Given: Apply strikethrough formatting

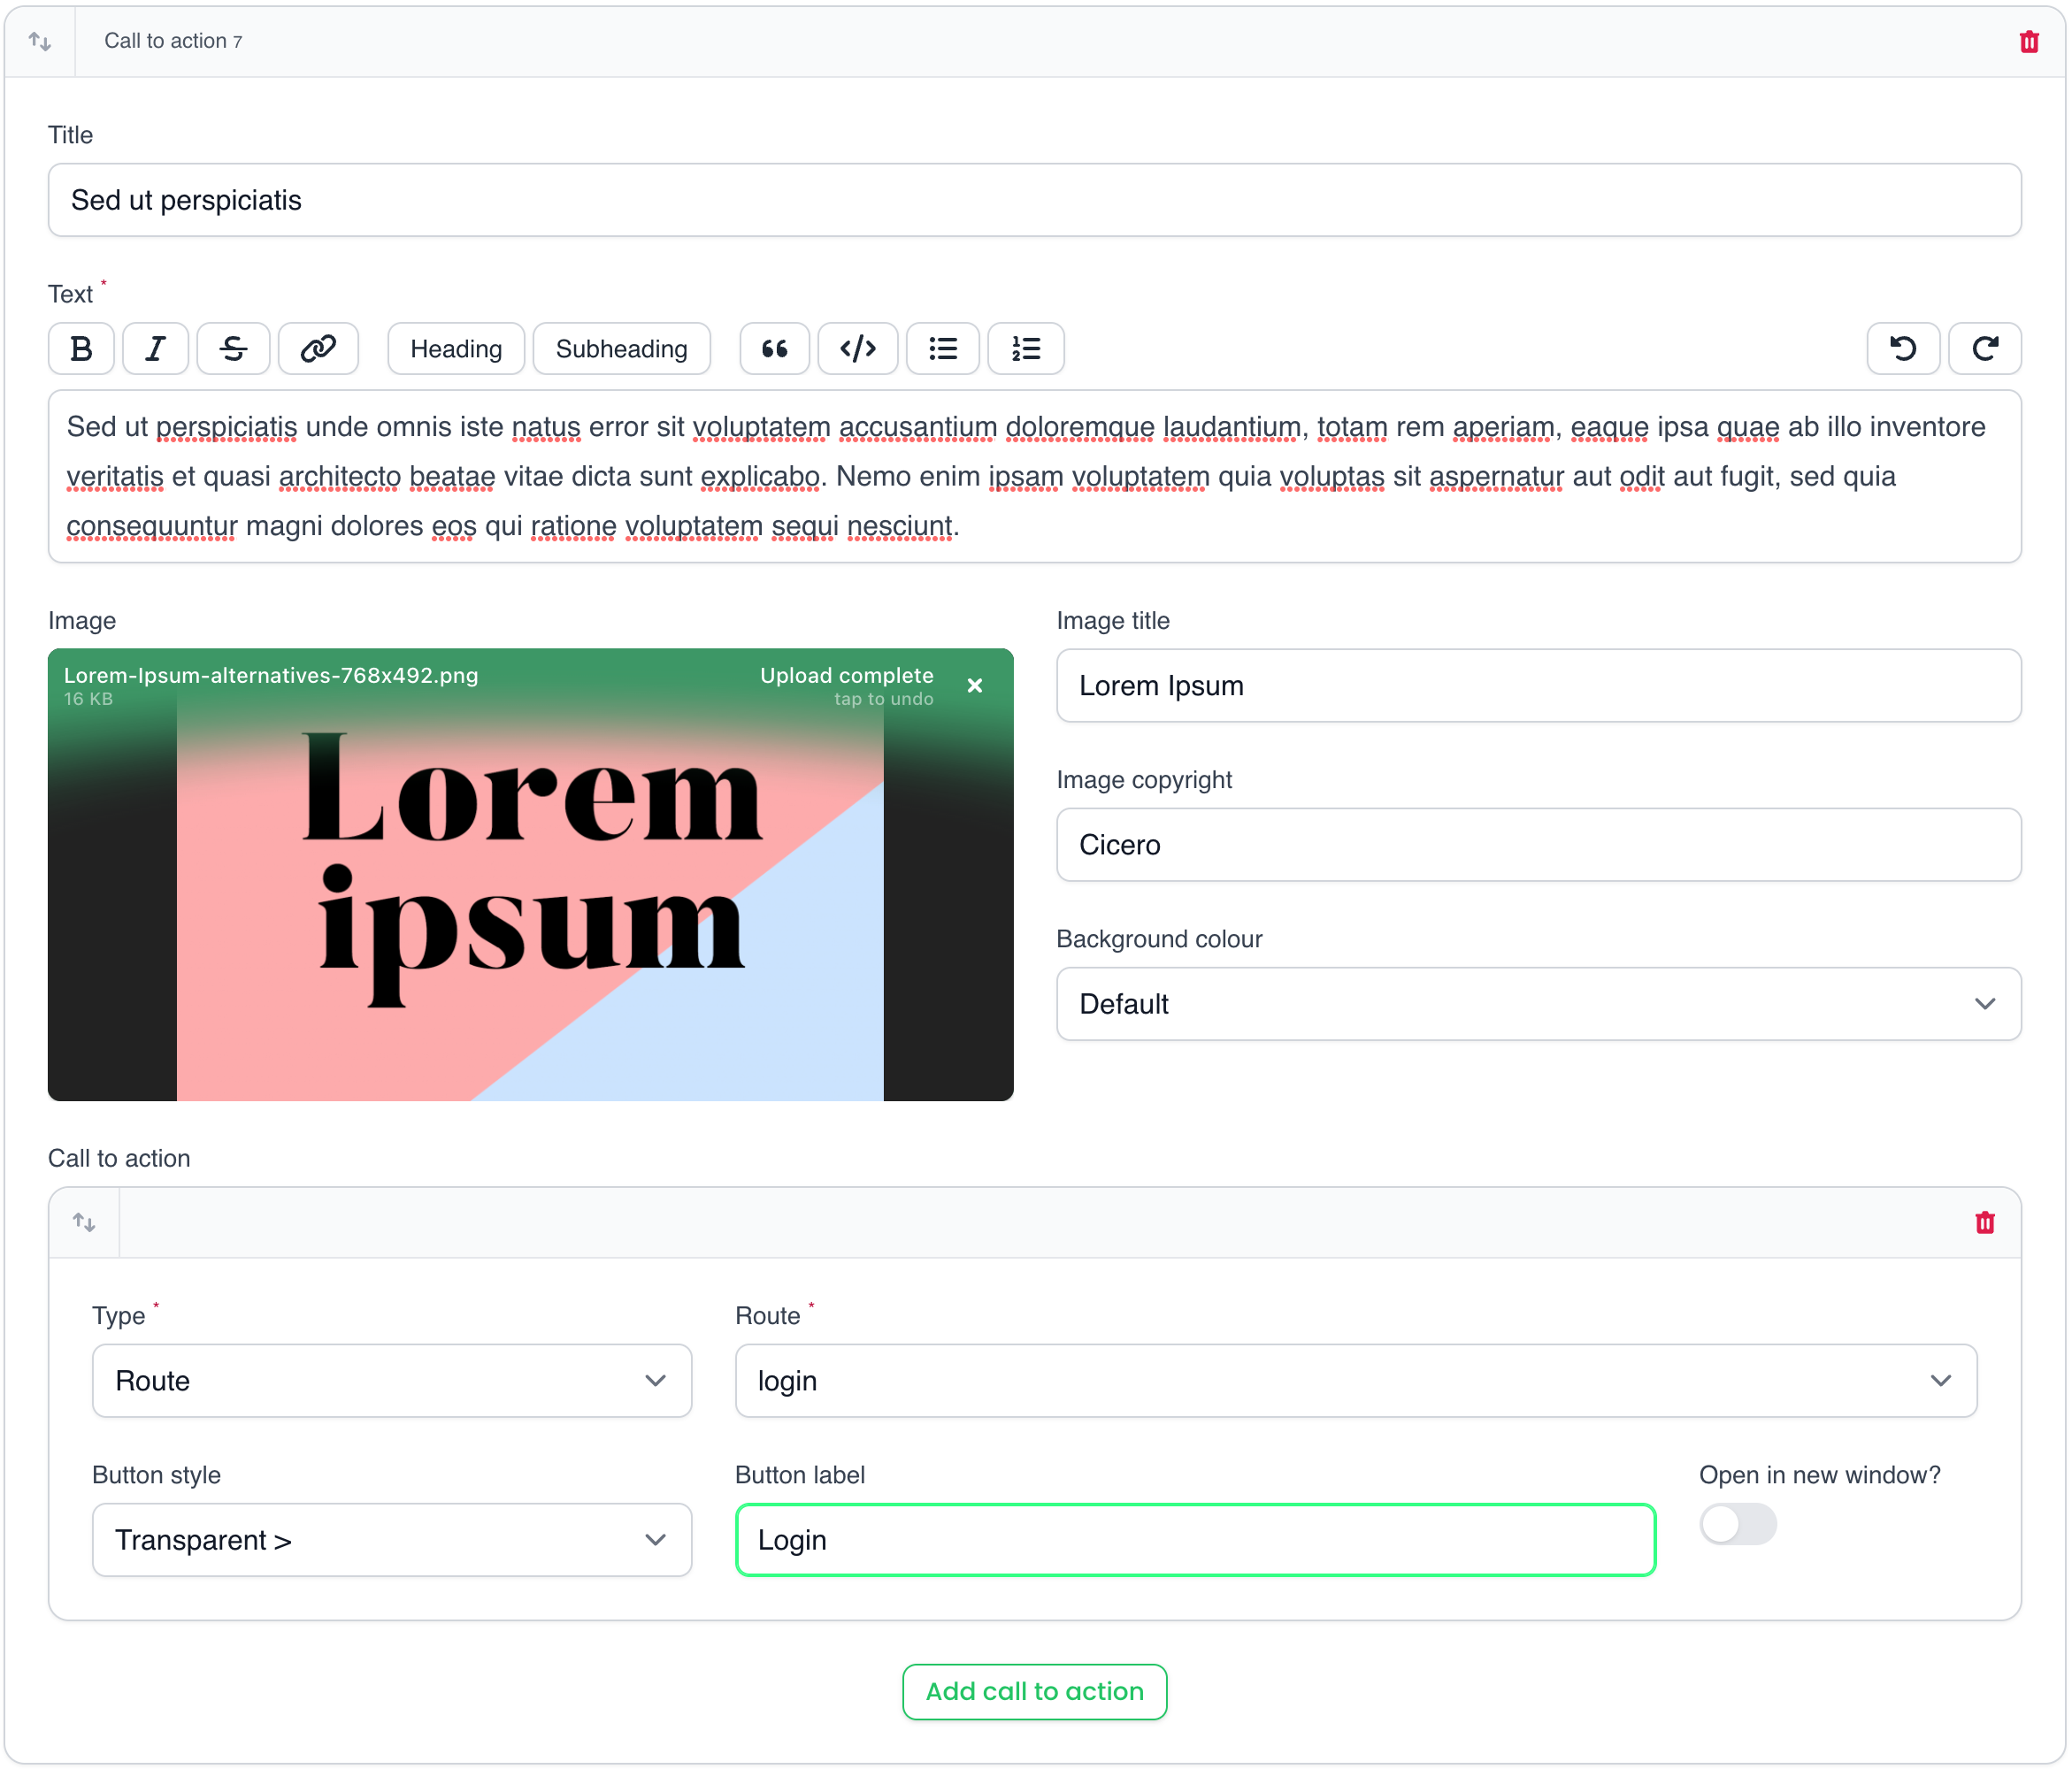Looking at the screenshot, I should pyautogui.click(x=233, y=349).
